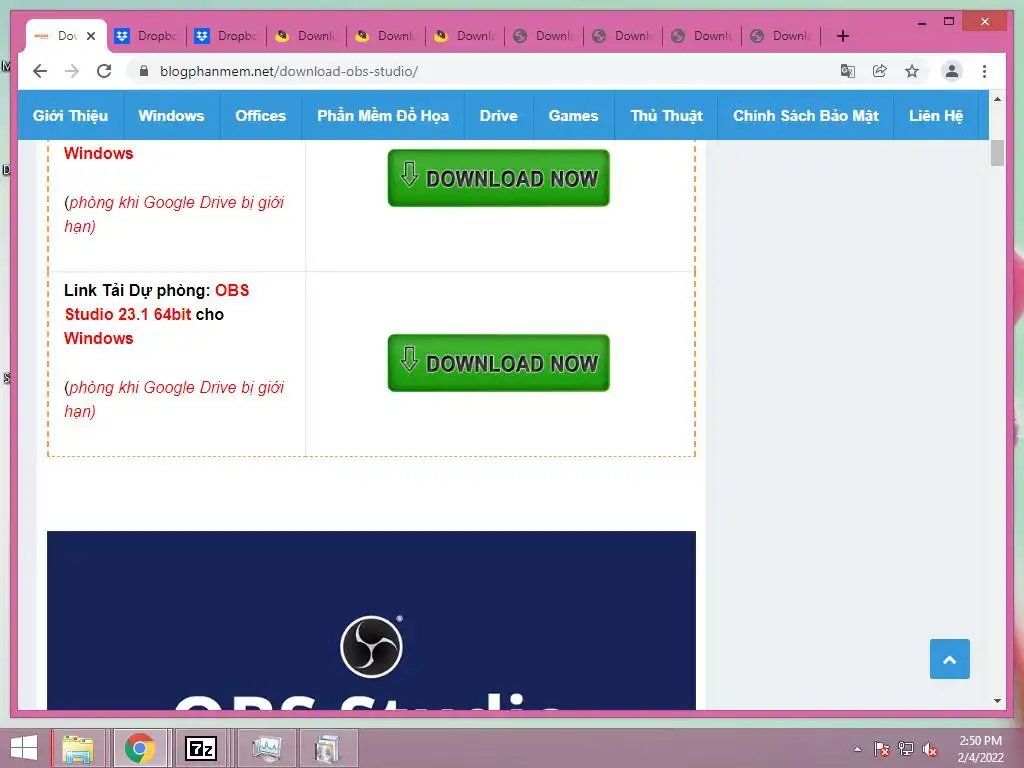Open the clock showing 2:50 PM
The height and width of the screenshot is (768, 1024).
pyautogui.click(x=980, y=749)
